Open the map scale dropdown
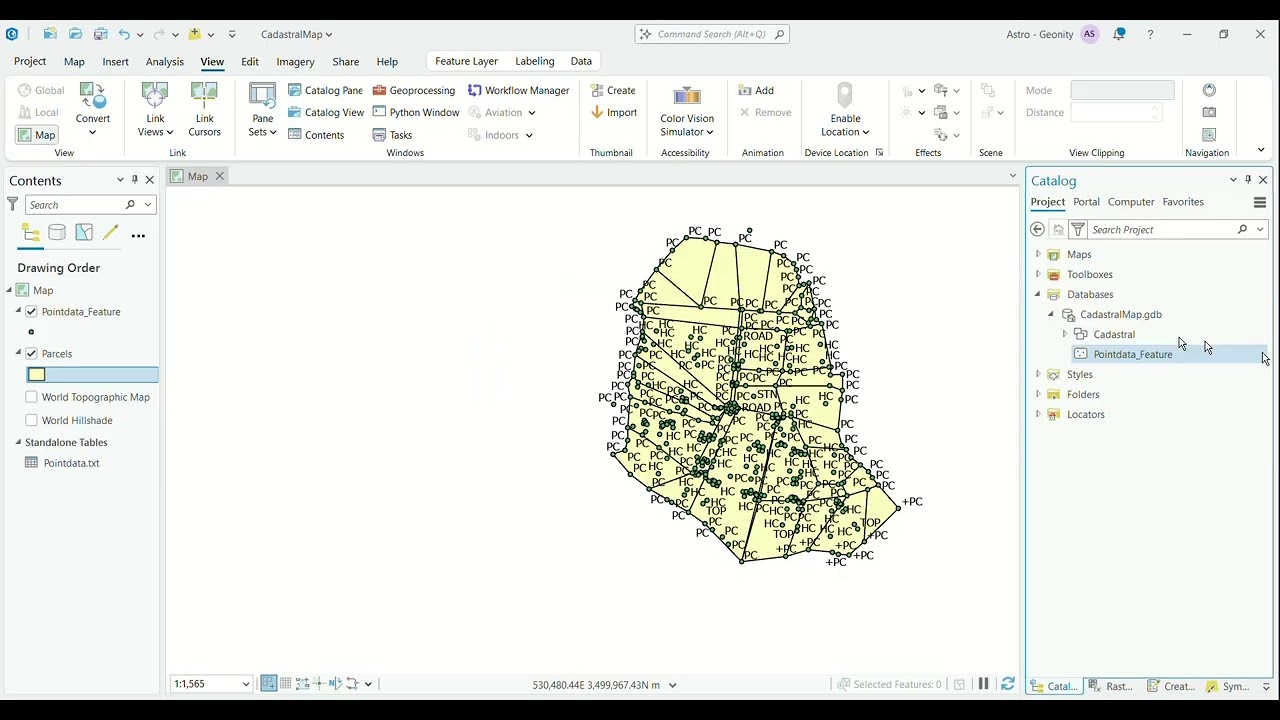Screen dimensions: 1280x720 246,684
